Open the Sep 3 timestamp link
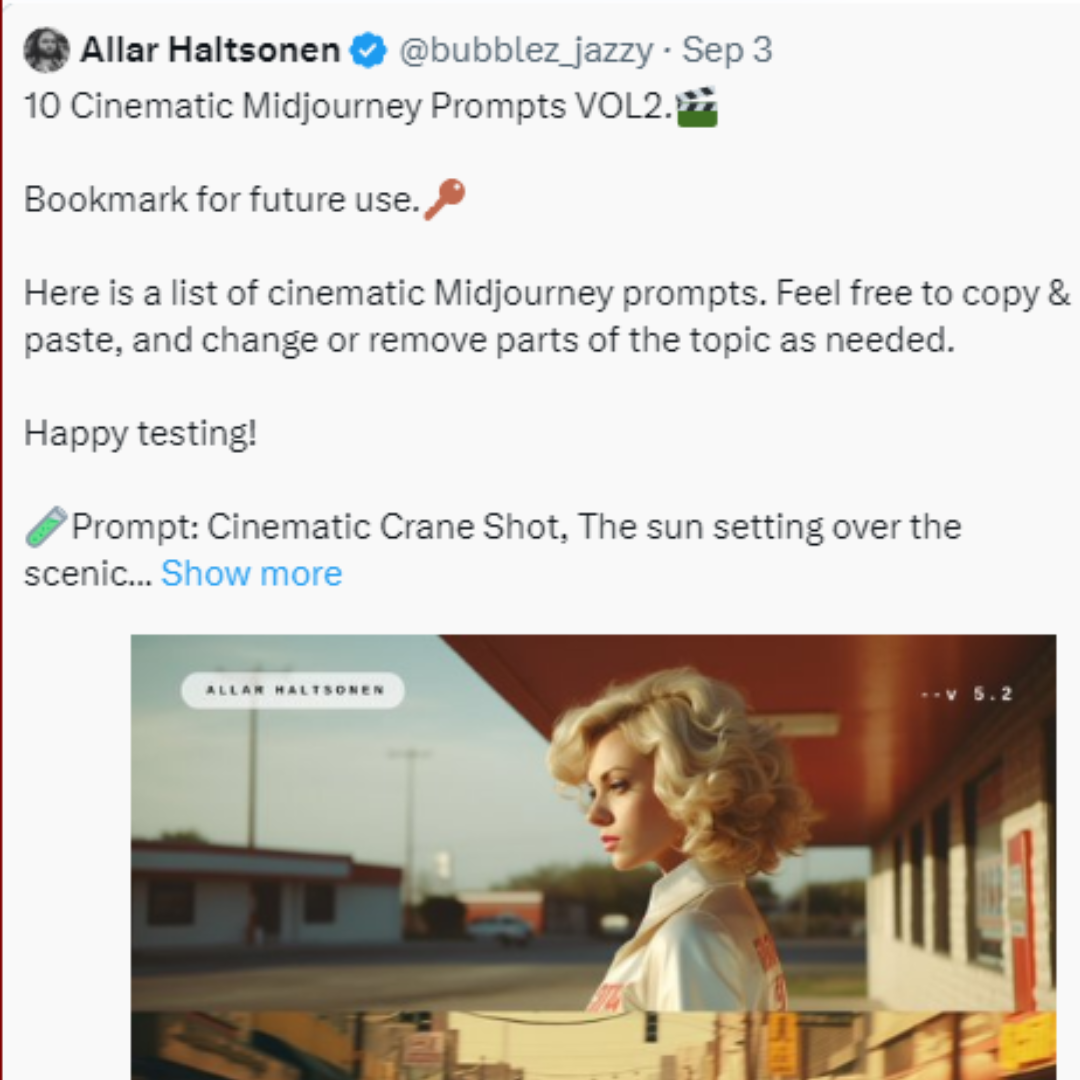This screenshot has height=1080, width=1080. coord(727,50)
